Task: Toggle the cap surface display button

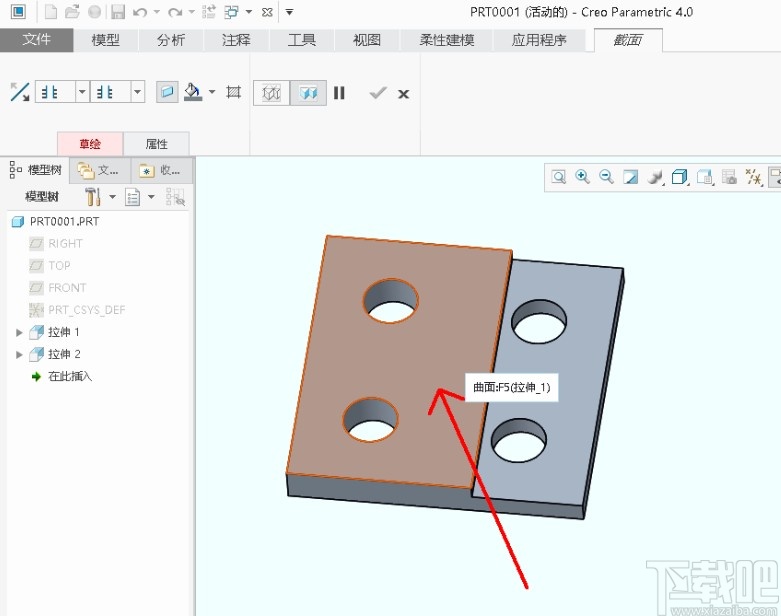Action: [x=167, y=92]
